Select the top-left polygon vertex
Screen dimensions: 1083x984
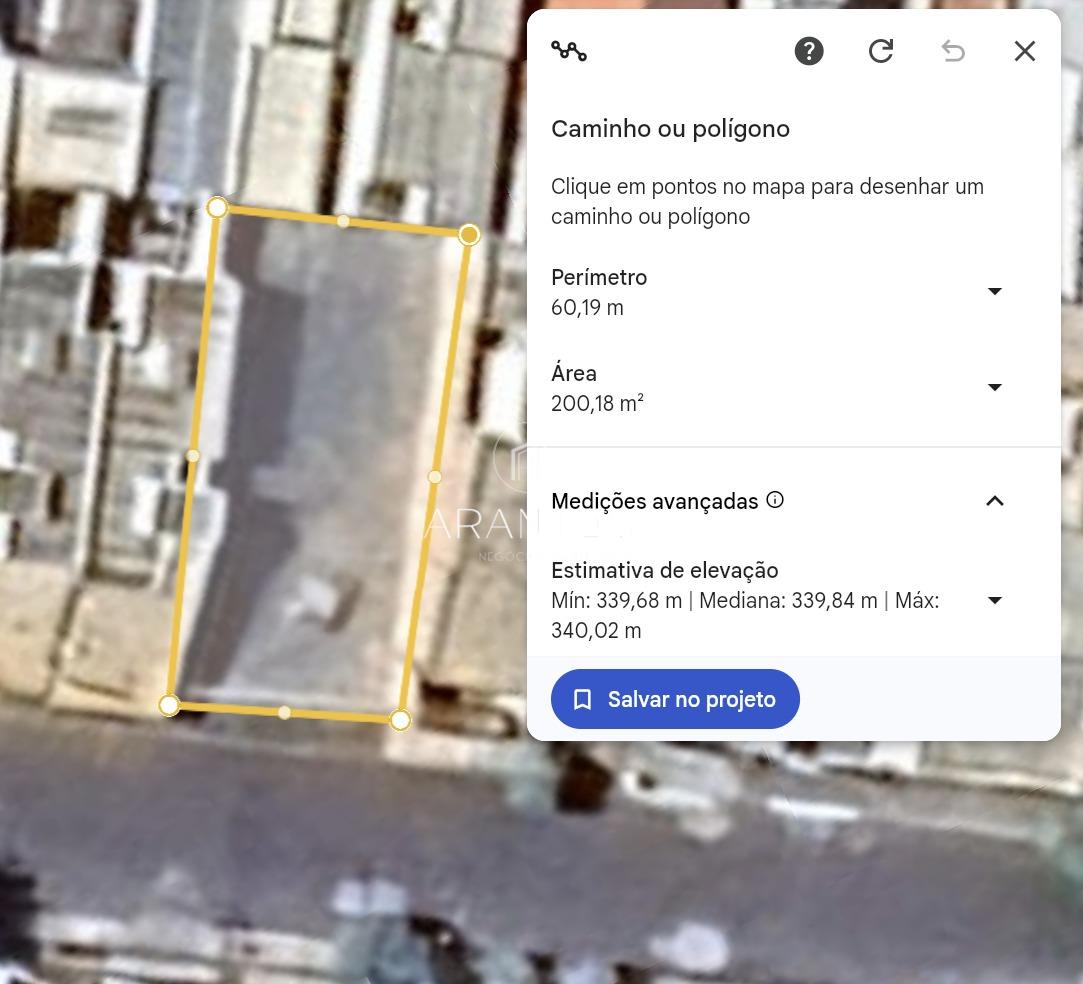217,207
